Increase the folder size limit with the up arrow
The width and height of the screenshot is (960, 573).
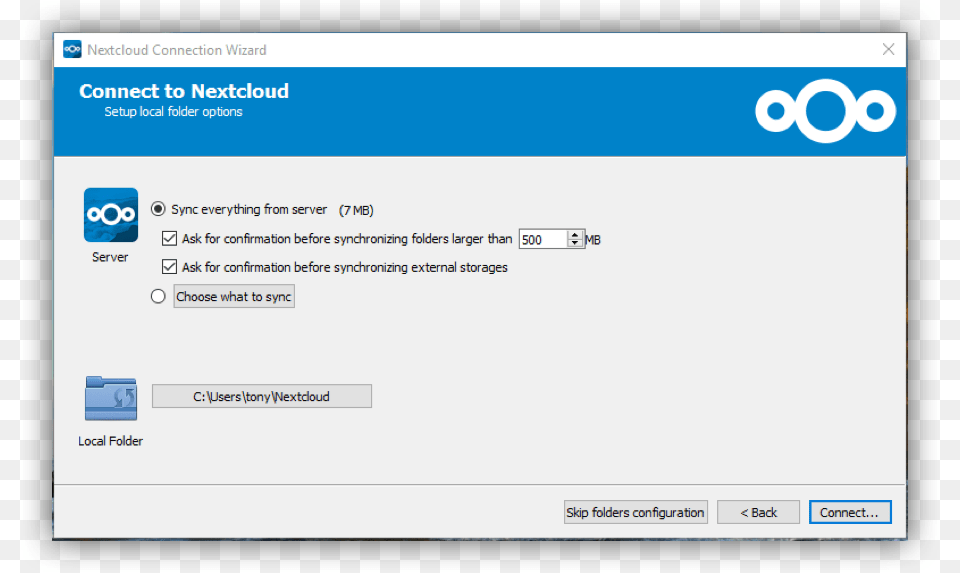575,235
